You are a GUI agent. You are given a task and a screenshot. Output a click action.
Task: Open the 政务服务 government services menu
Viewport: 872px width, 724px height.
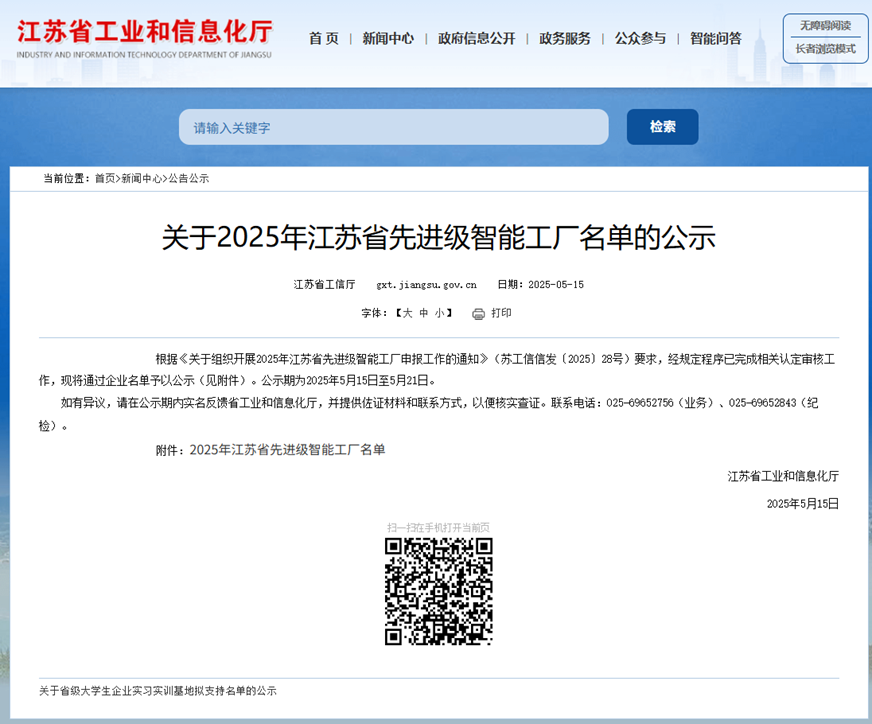pos(564,38)
